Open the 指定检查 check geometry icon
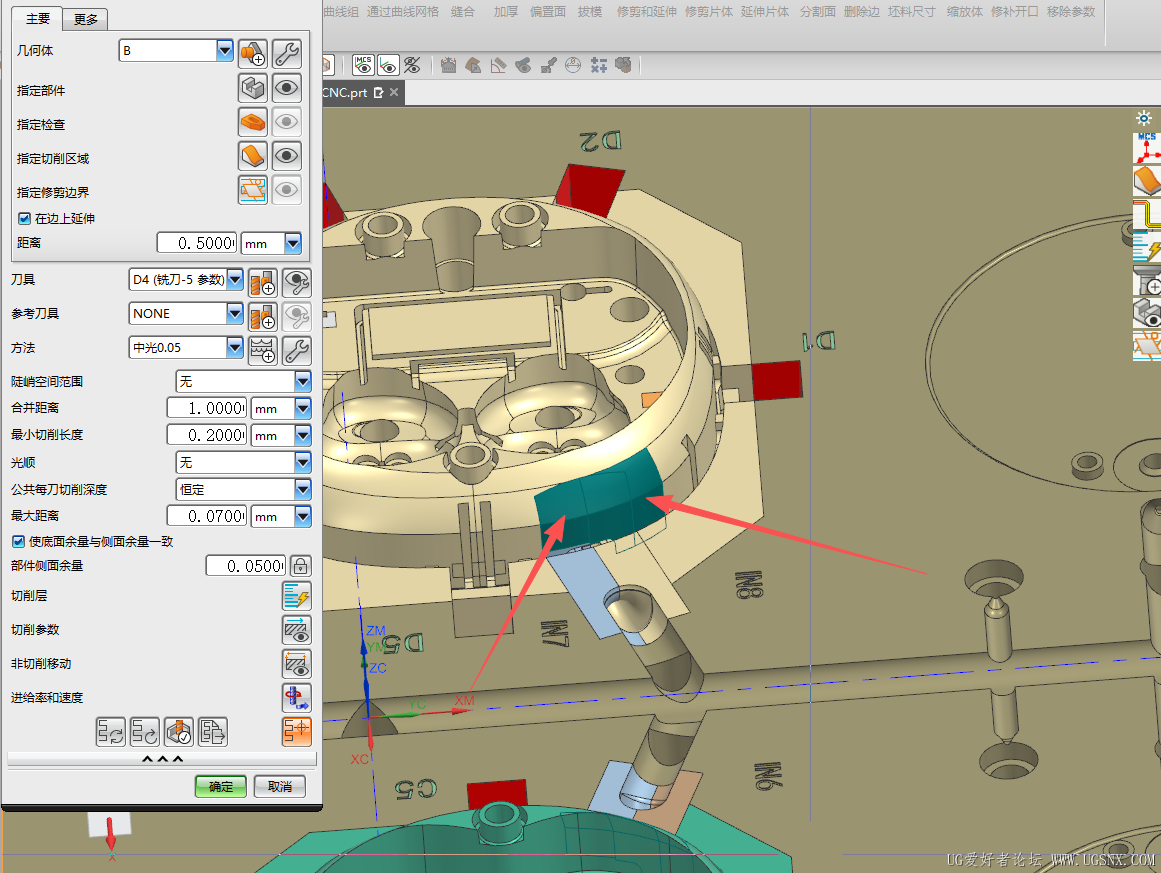Screen dimensions: 1161x873 252,122
